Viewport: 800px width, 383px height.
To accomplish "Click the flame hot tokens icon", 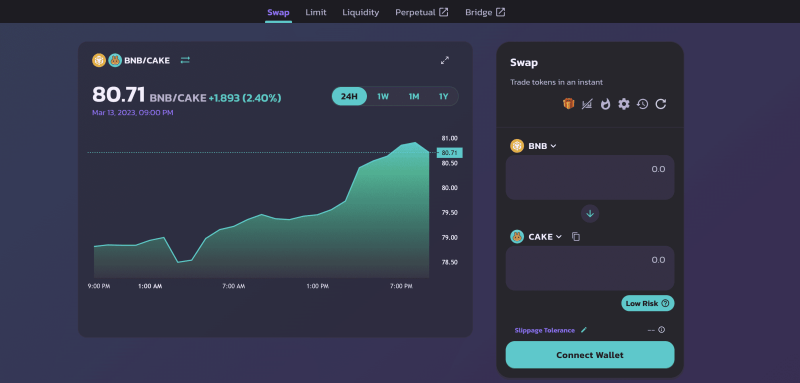I will pos(606,104).
